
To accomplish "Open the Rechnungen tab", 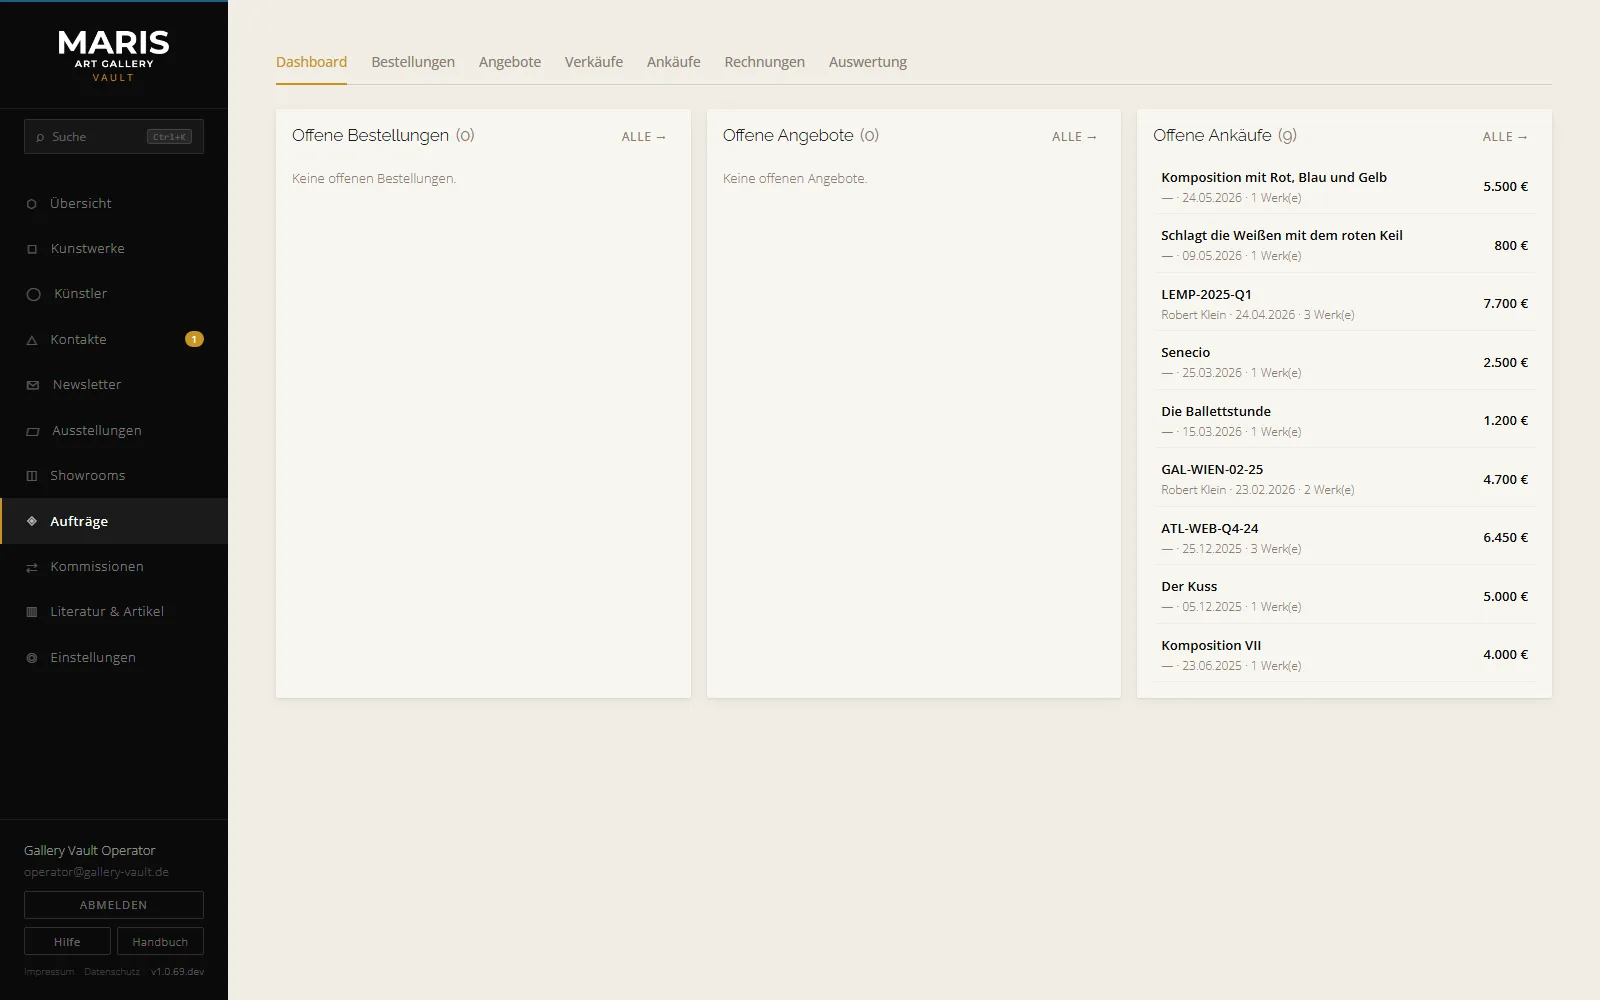I will (x=765, y=62).
